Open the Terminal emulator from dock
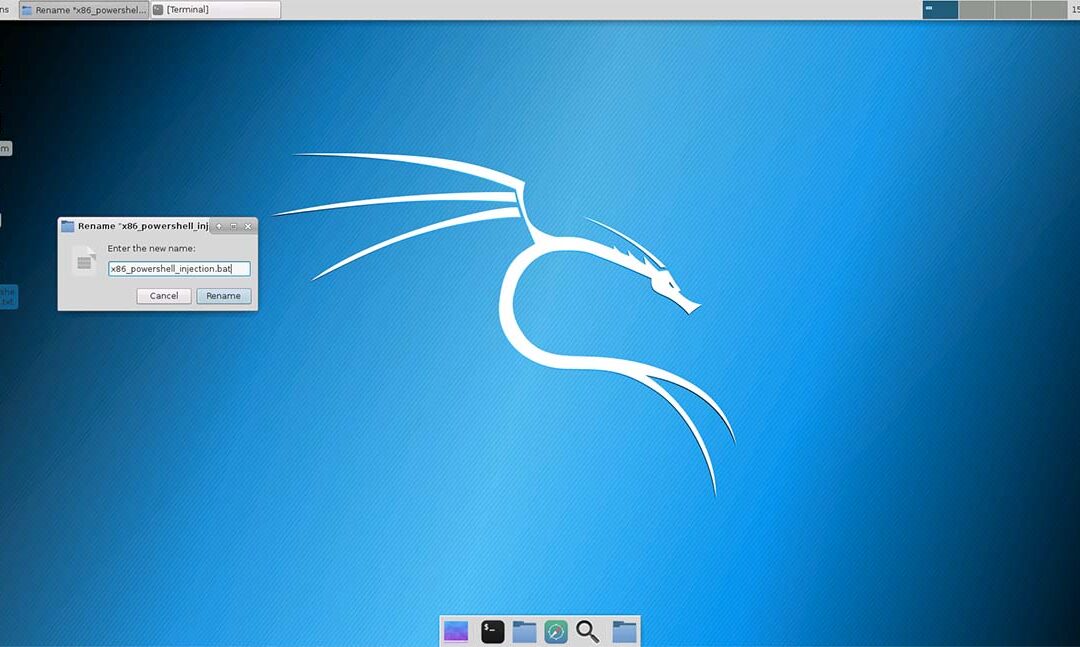1080x647 pixels. pos(492,631)
